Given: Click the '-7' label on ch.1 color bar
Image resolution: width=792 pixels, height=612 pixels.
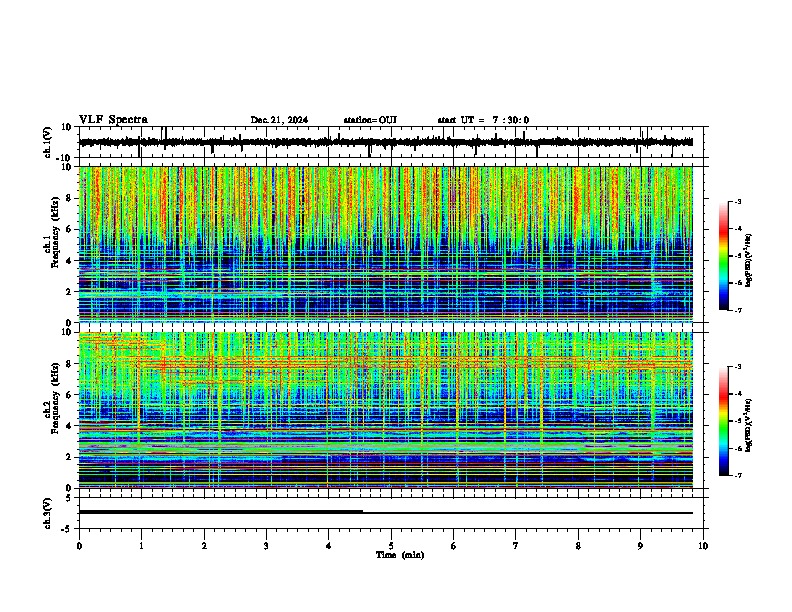Looking at the screenshot, I should (x=738, y=310).
